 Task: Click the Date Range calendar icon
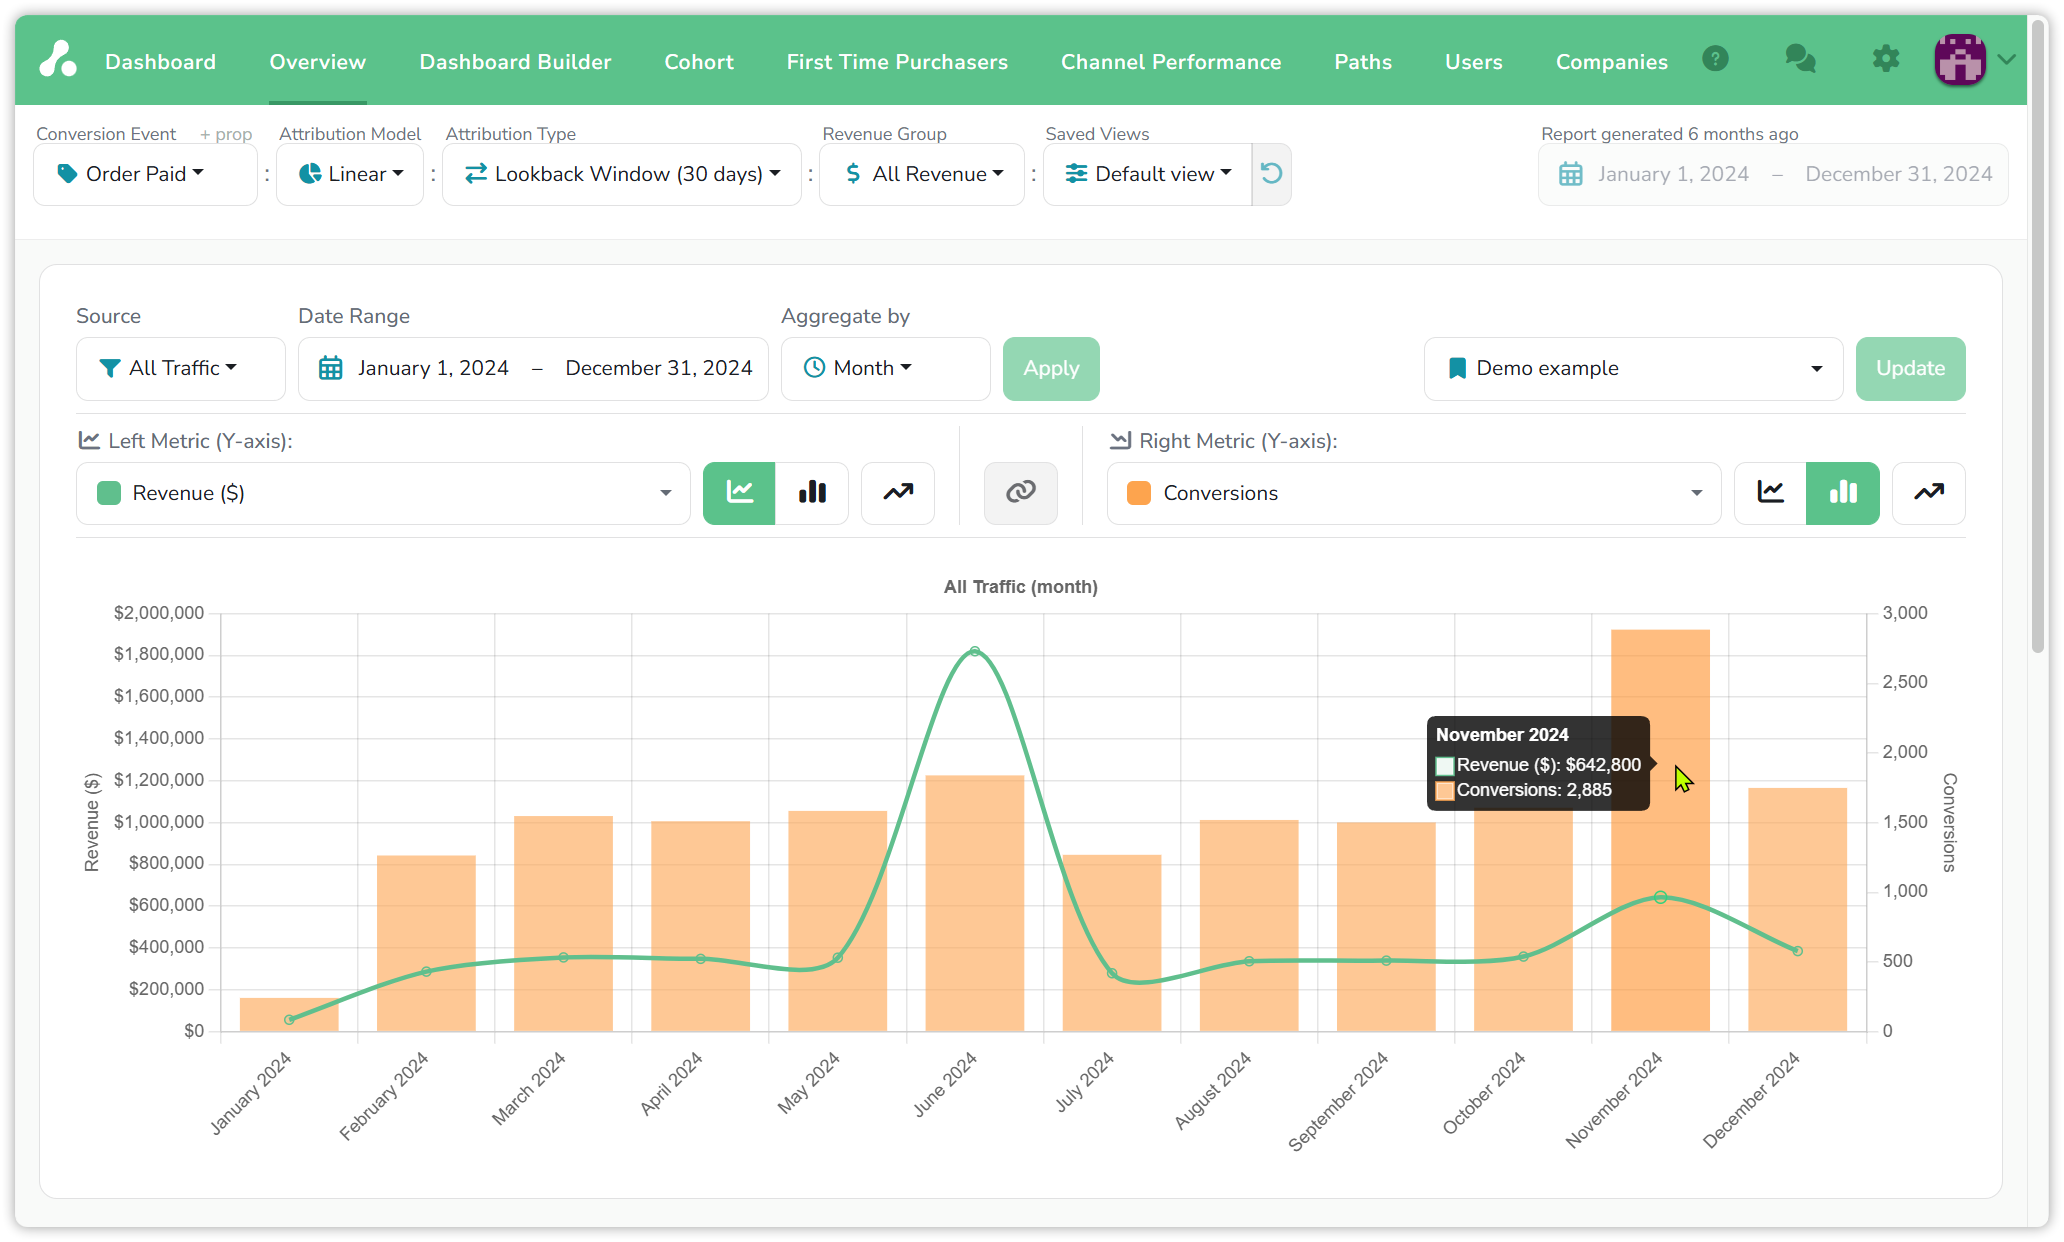click(330, 368)
